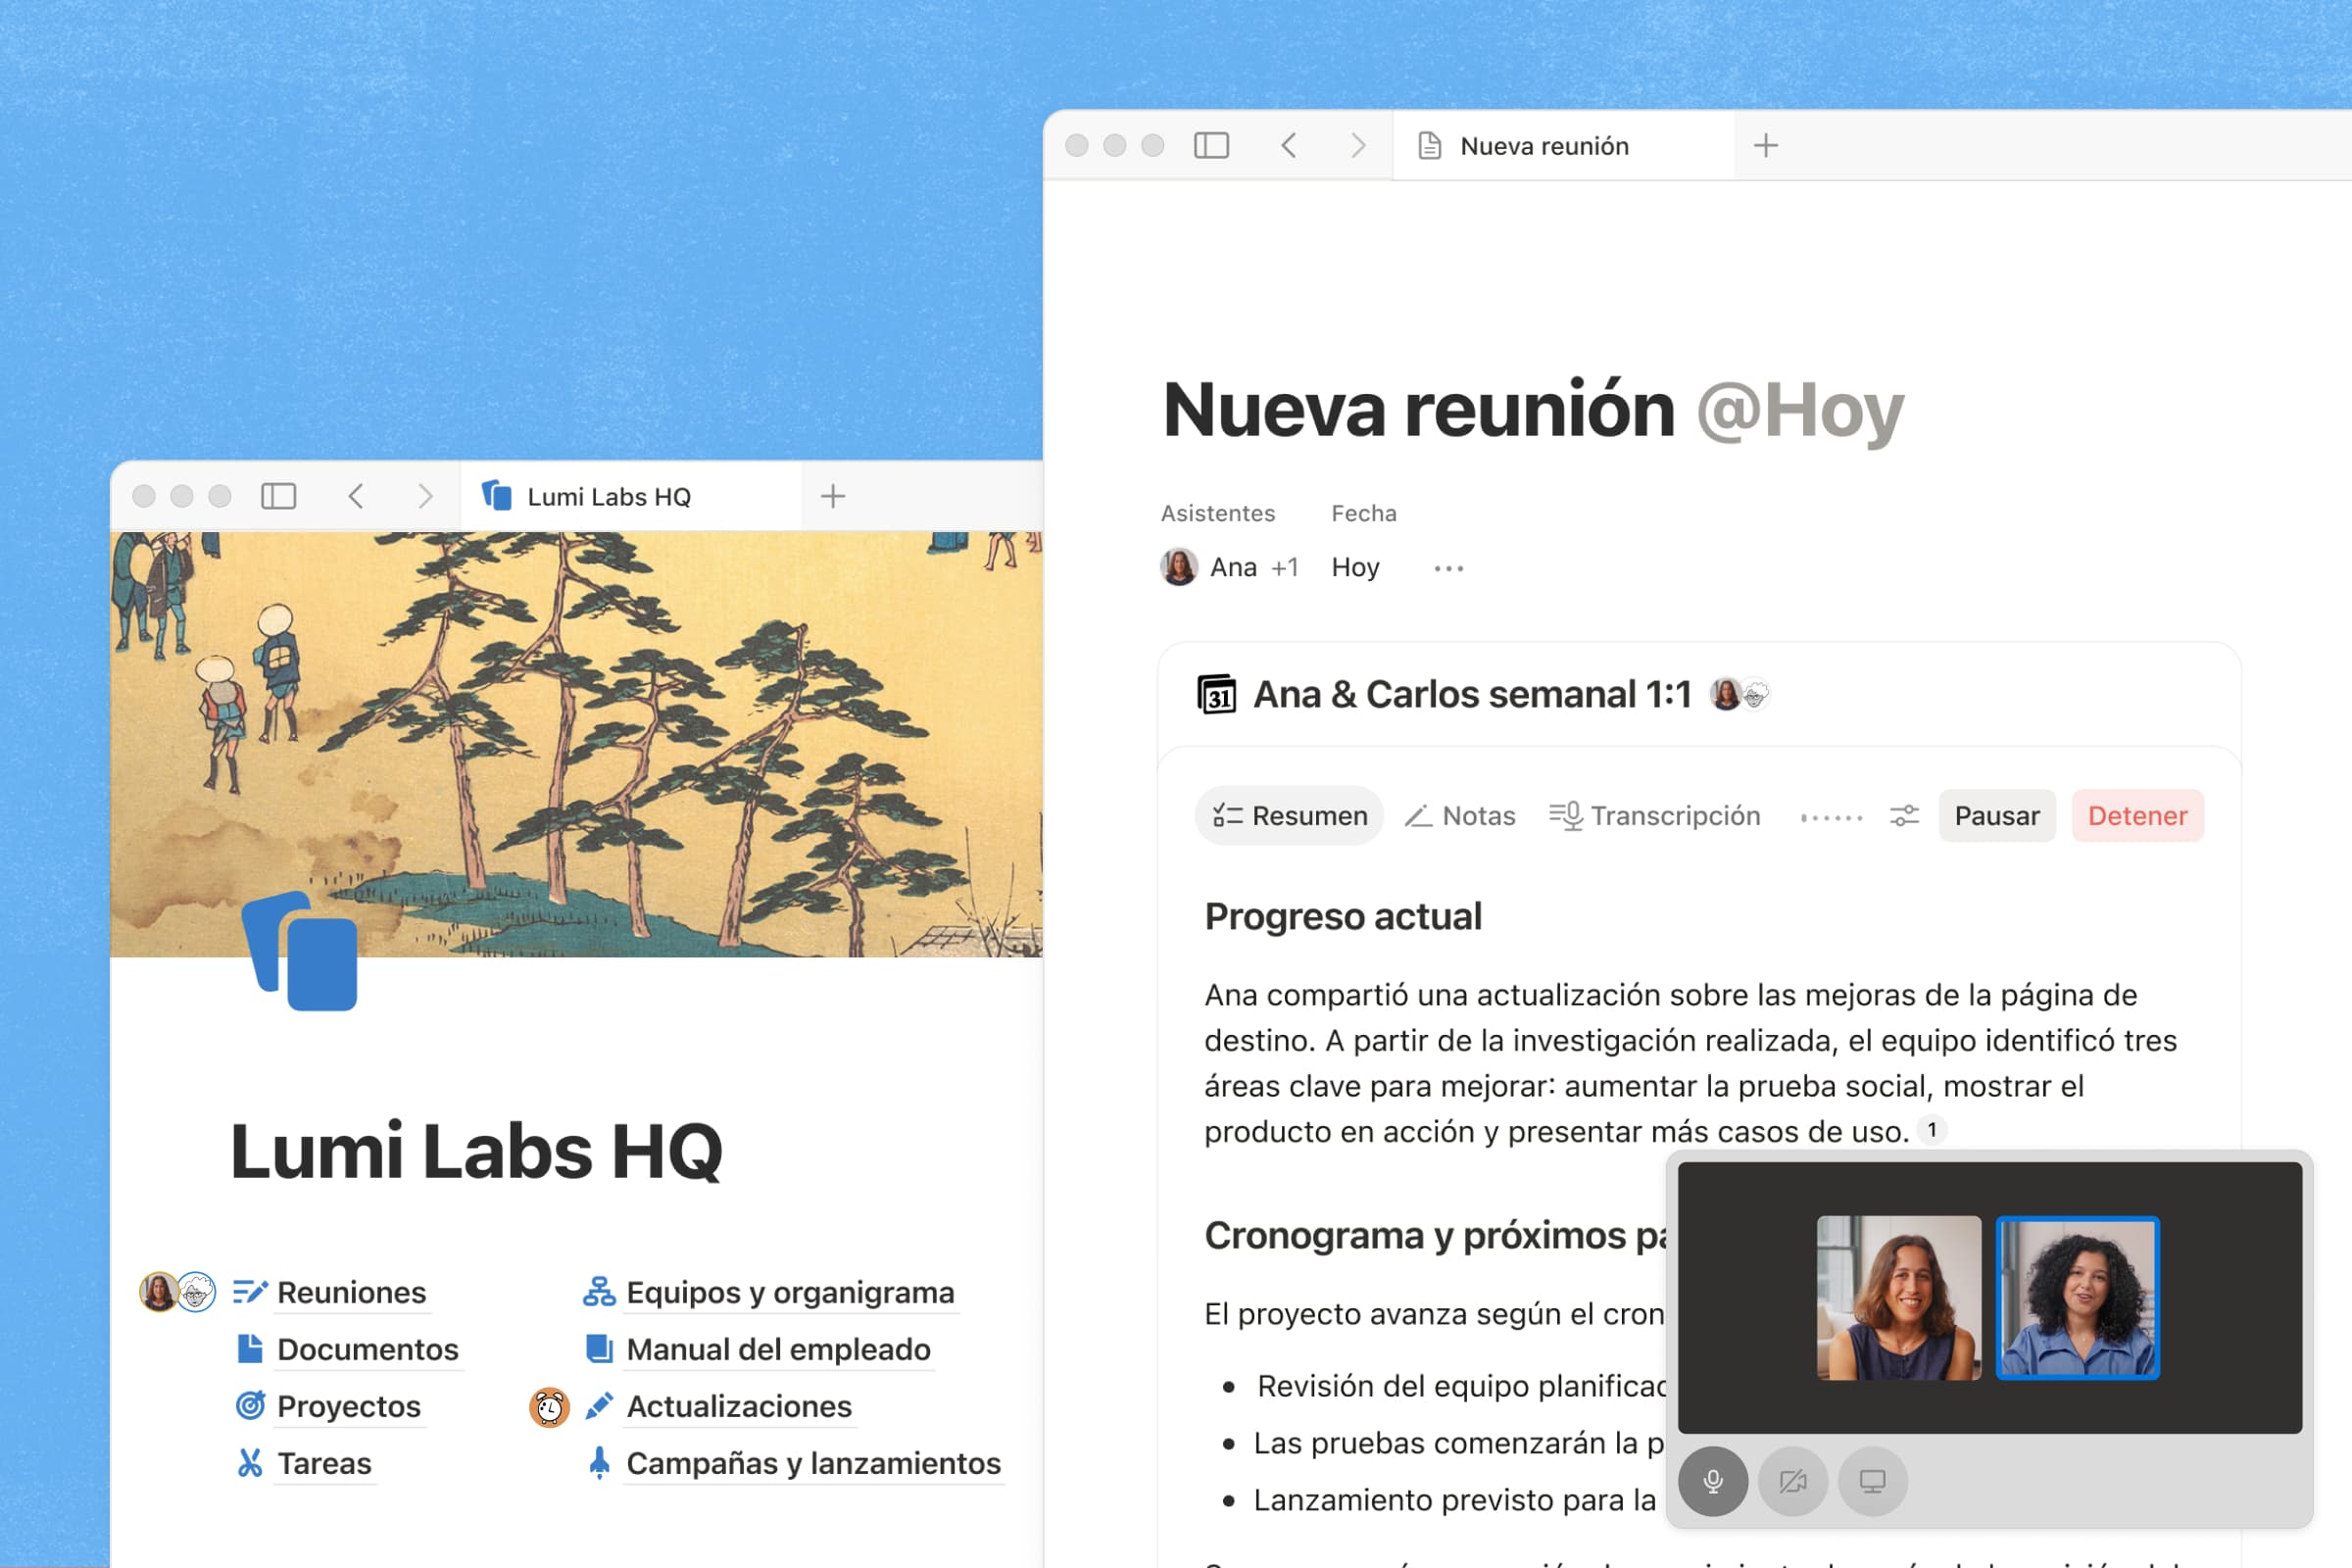Select the highlighted video participant thumbnail
Image resolution: width=2352 pixels, height=1568 pixels.
pos(2077,1298)
